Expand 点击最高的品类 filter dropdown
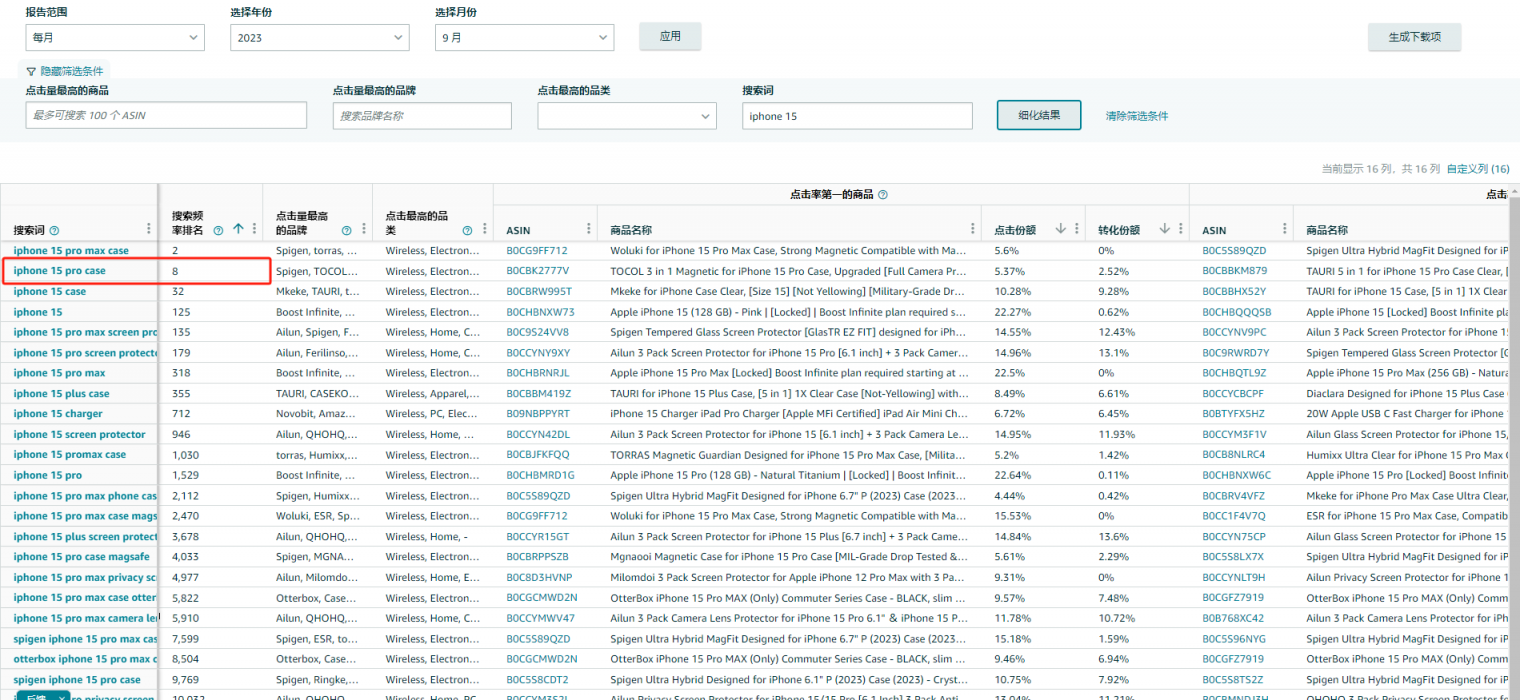1520x700 pixels. click(x=627, y=116)
